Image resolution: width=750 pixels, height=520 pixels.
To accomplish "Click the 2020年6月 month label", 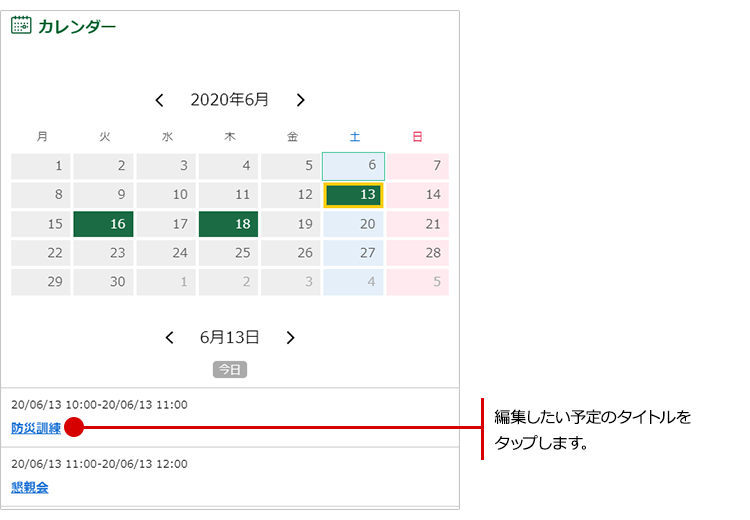I will [229, 100].
